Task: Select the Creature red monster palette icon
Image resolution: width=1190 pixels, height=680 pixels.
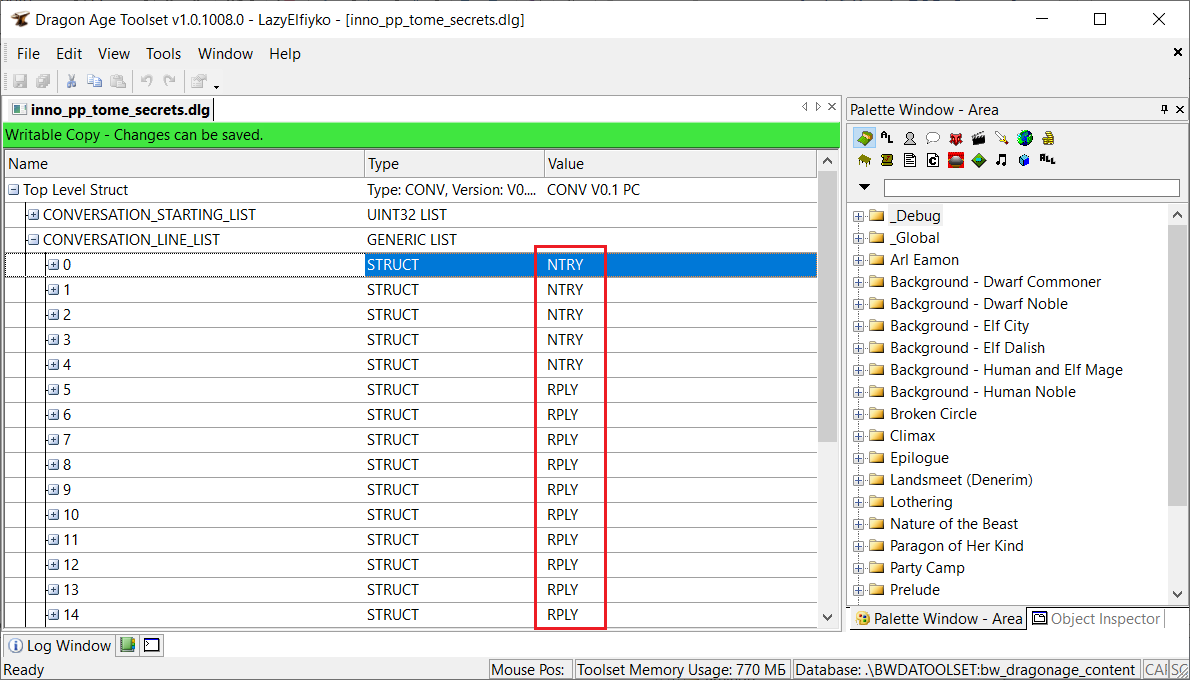Action: click(956, 138)
